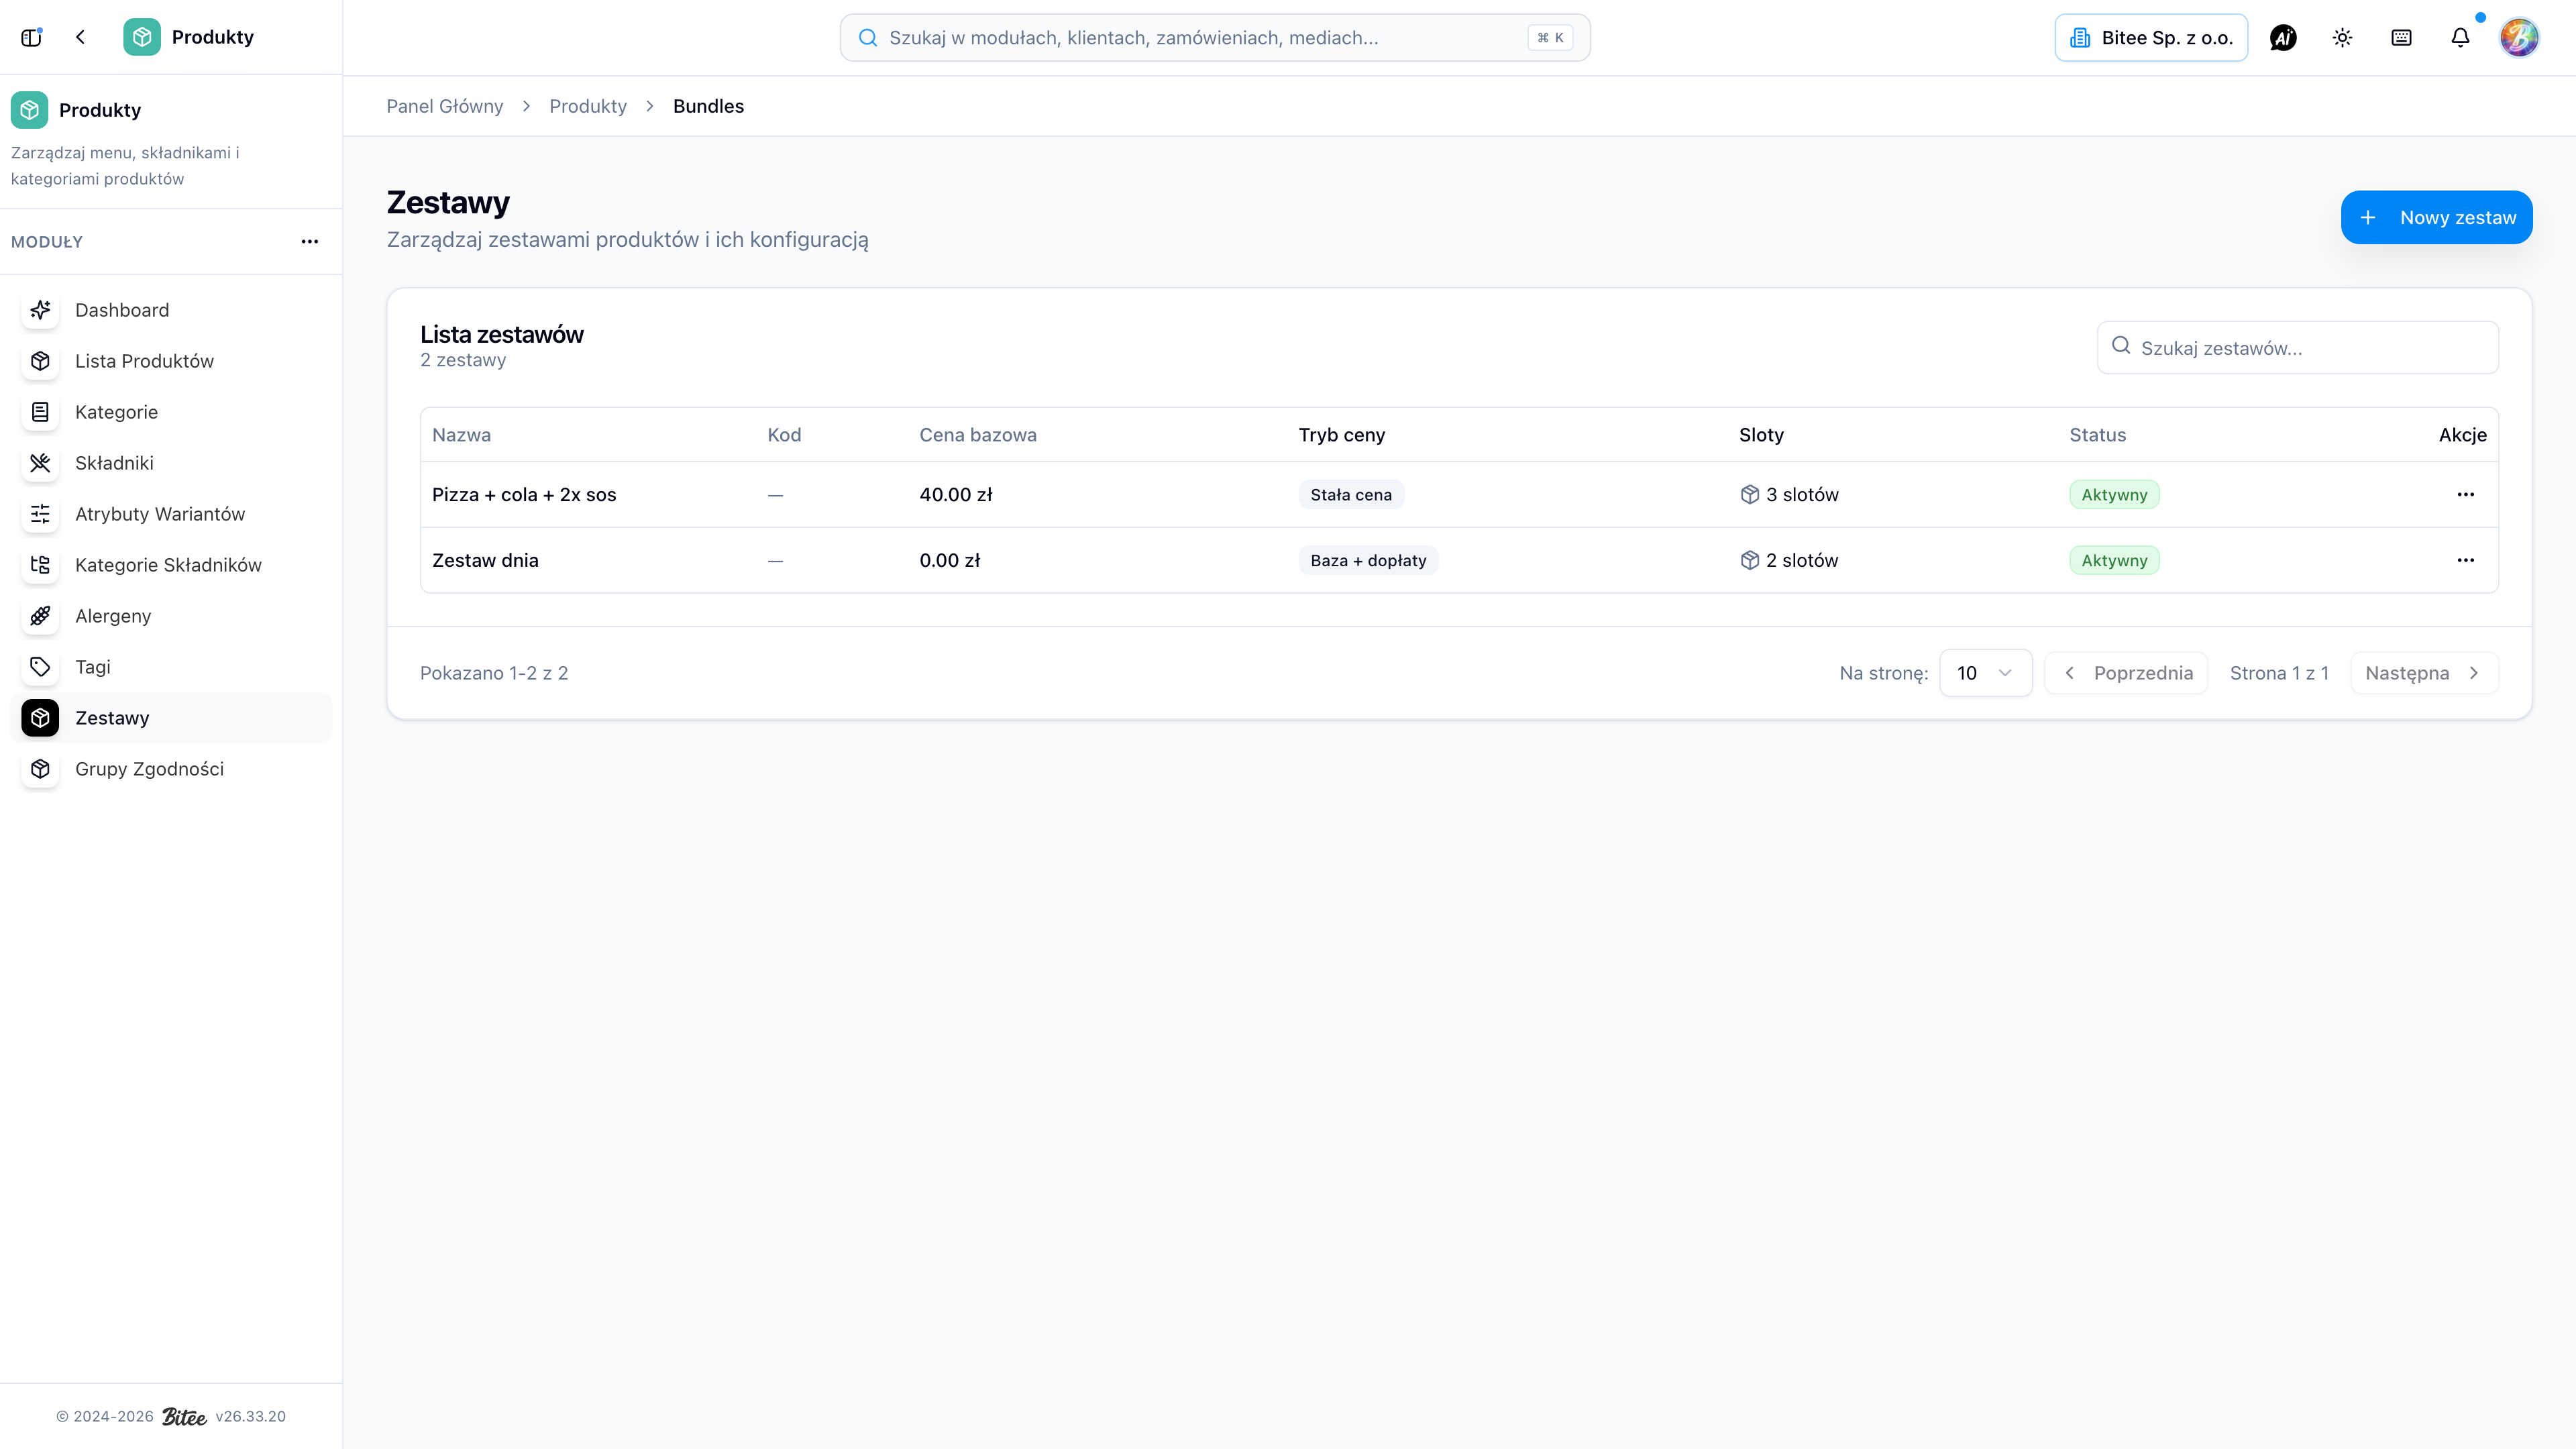Click the Bundles breadcrumb
This screenshot has width=2576, height=1449.
pyautogui.click(x=708, y=106)
